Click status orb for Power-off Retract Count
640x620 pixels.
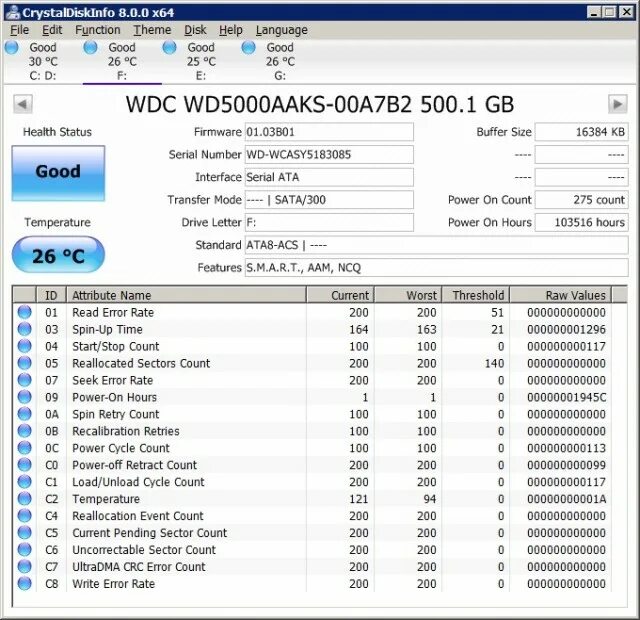[x=24, y=464]
